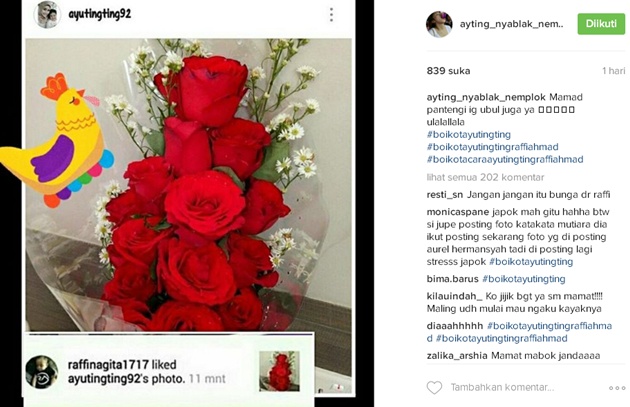The image size is (630, 407).
Task: Open raffinagita1717 avatar in notification
Action: tap(42, 372)
